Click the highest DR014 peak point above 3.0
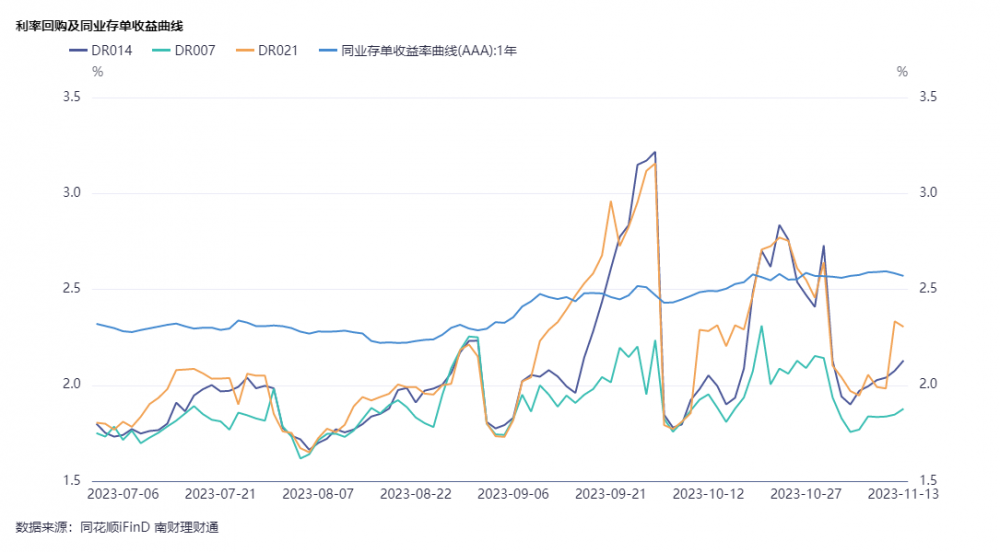 pyautogui.click(x=654, y=152)
